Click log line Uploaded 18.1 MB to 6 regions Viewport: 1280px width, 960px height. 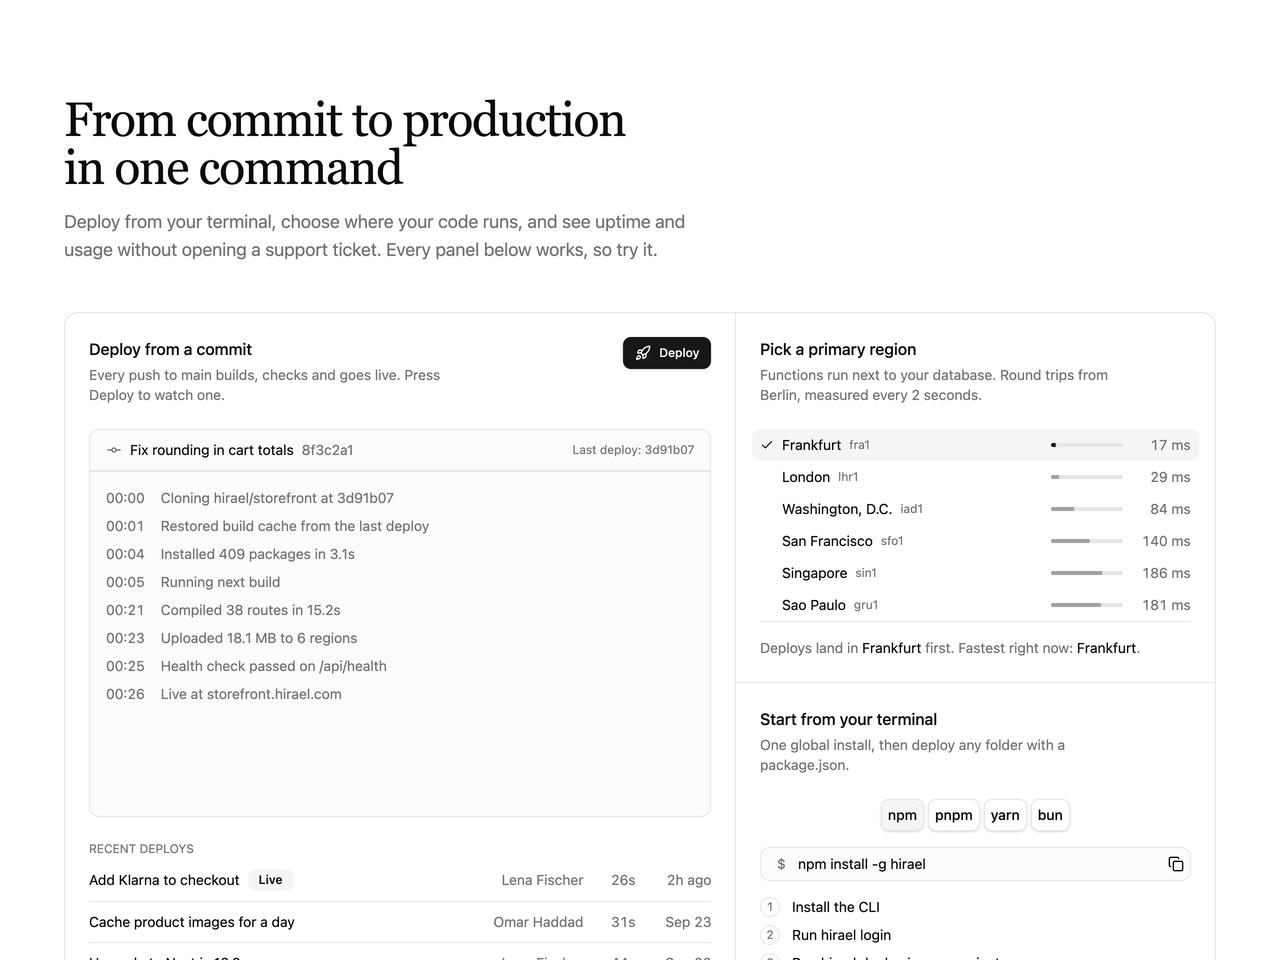pyautogui.click(x=259, y=638)
